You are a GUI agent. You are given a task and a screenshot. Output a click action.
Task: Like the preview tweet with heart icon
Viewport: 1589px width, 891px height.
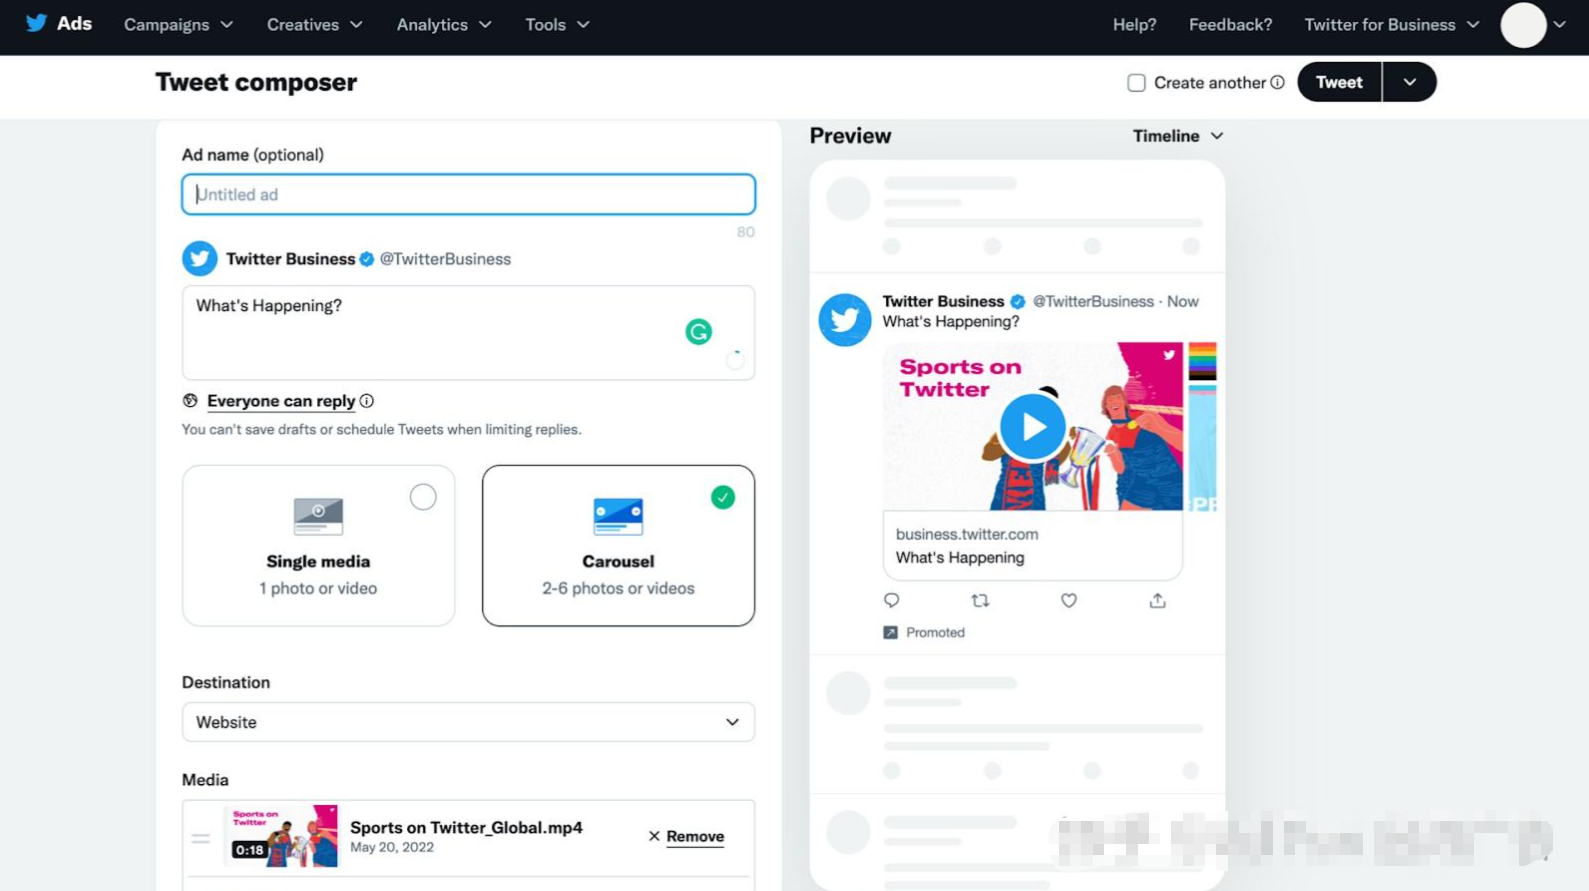point(1068,601)
